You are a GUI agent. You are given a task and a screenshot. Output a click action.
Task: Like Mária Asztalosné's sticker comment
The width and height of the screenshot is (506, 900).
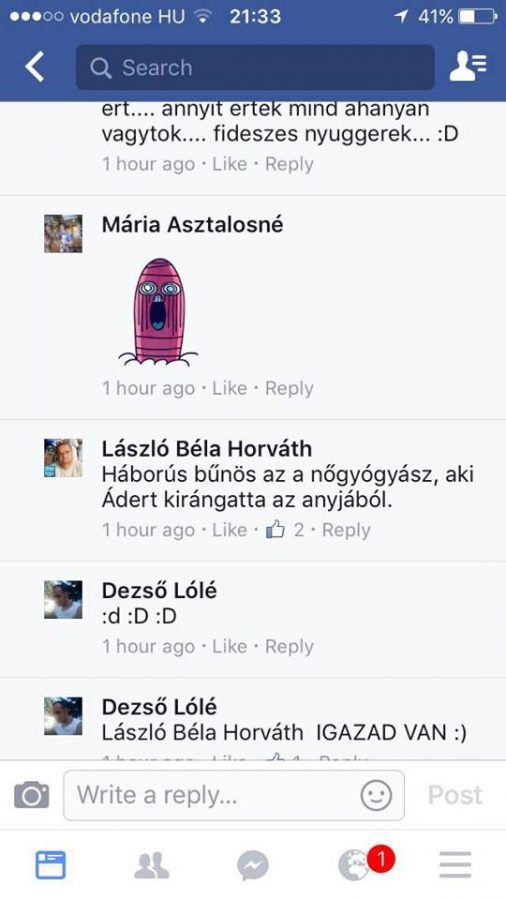[229, 389]
